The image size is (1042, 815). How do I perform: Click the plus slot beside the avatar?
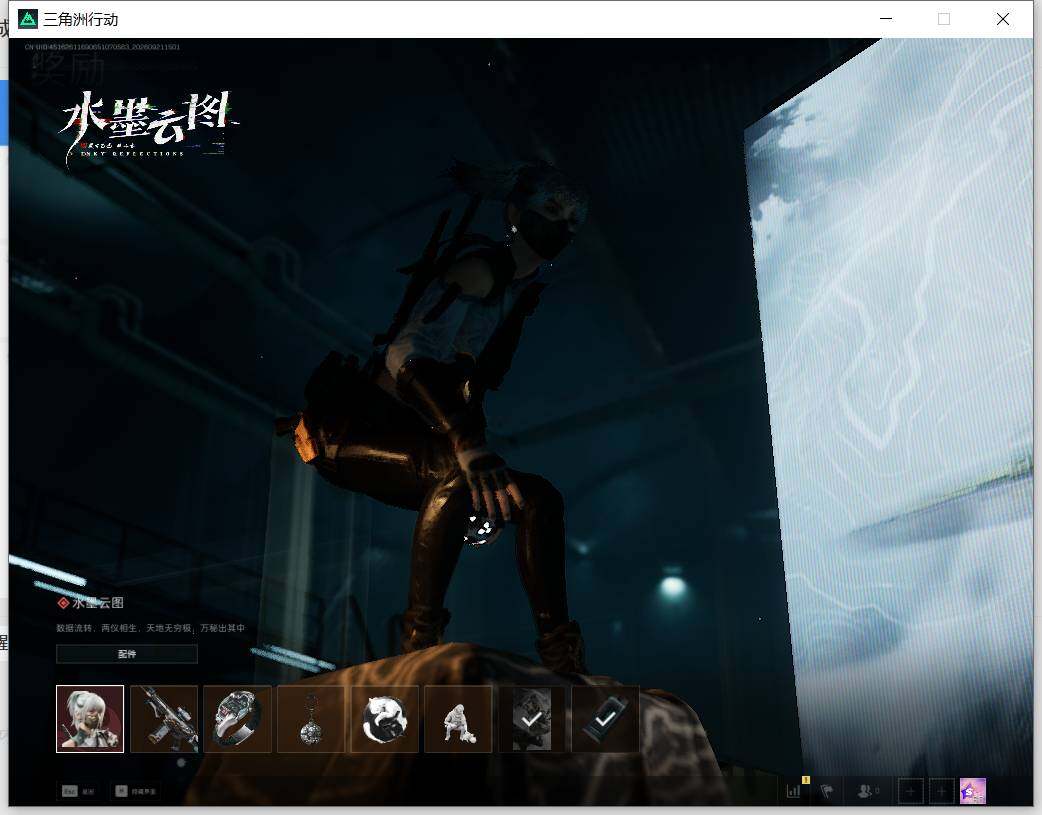(941, 791)
